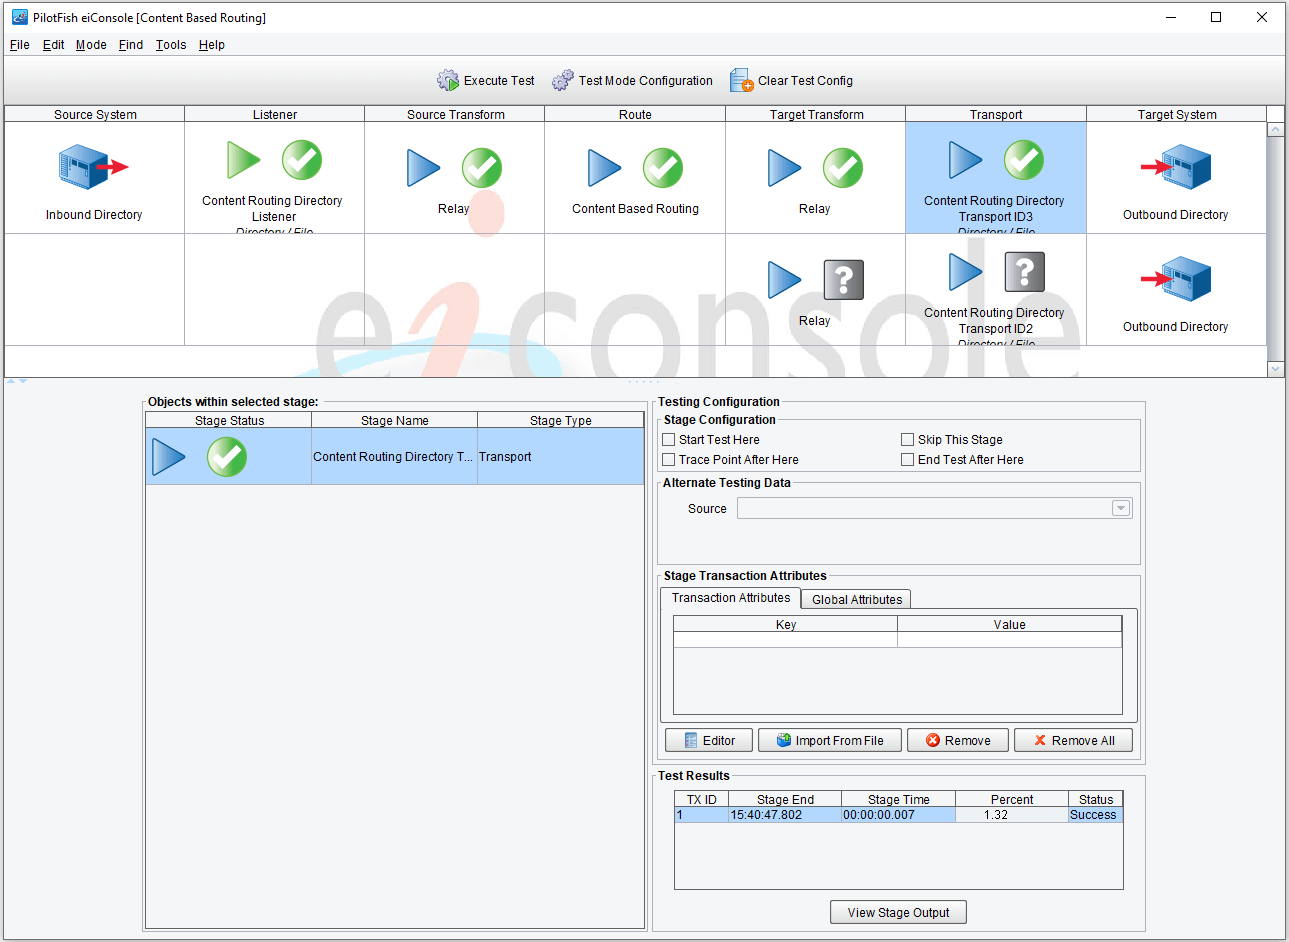1289x942 pixels.
Task: Click the Transport ID2 play arrow
Action: click(965, 272)
